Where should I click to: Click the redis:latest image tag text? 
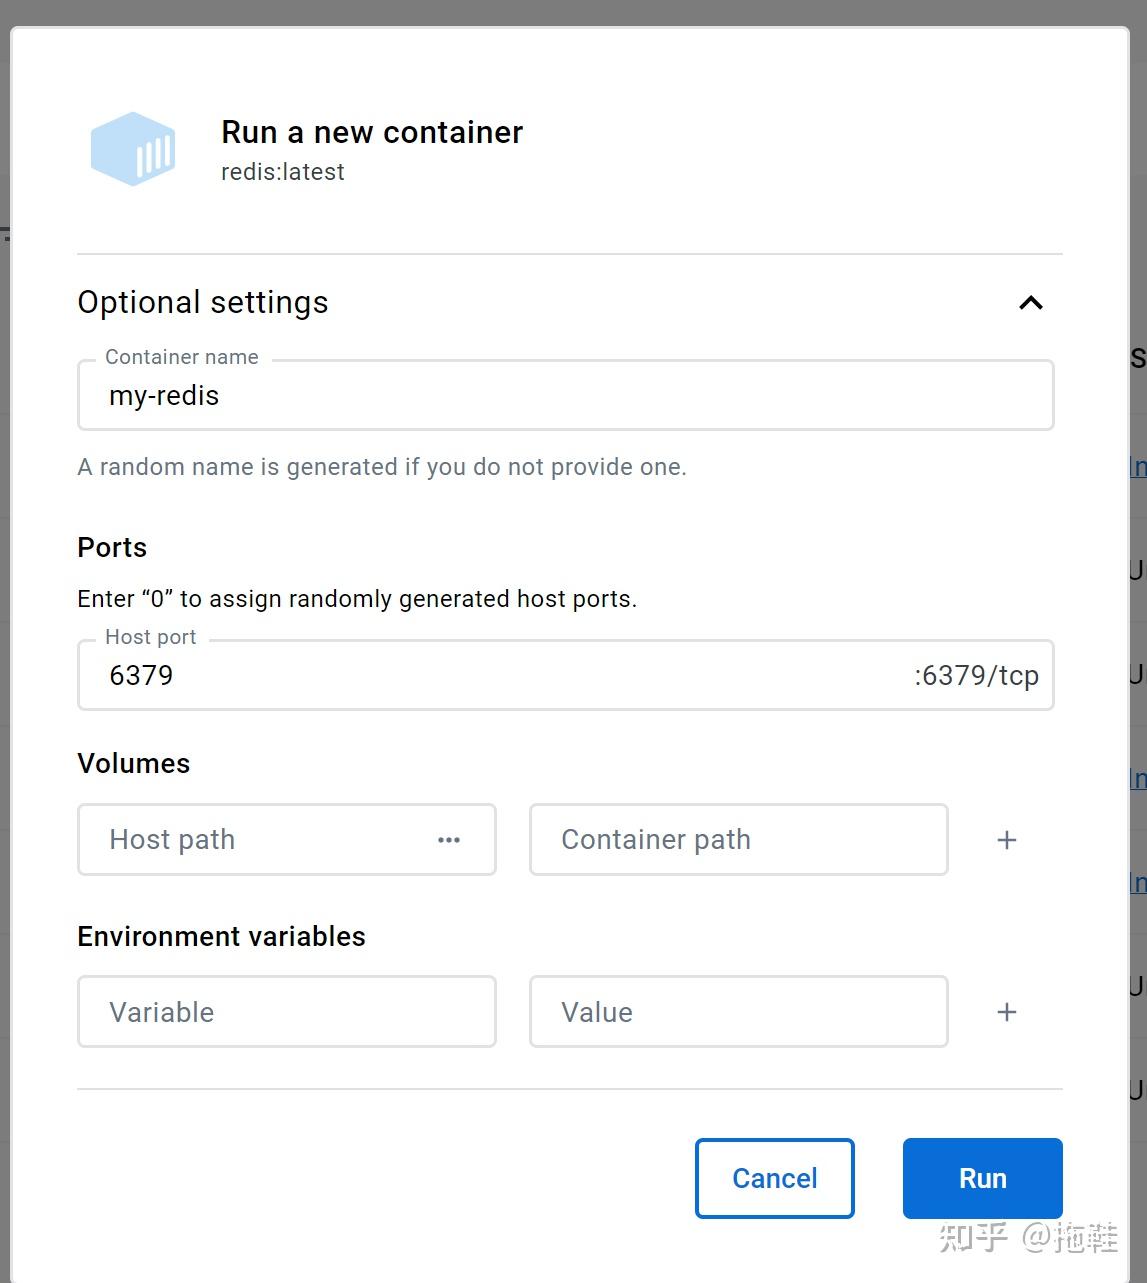tap(283, 172)
